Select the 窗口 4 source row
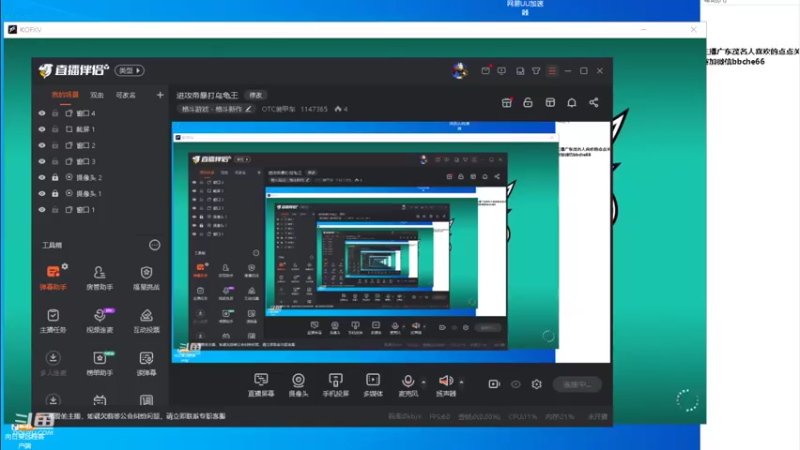The height and width of the screenshot is (450, 800). tap(100, 113)
